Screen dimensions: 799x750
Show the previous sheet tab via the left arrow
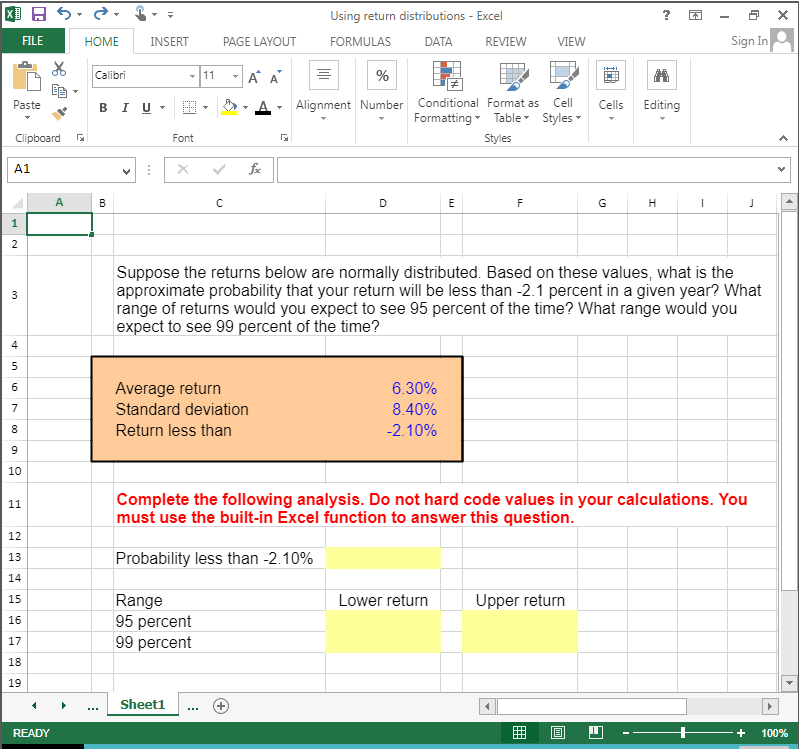click(34, 706)
